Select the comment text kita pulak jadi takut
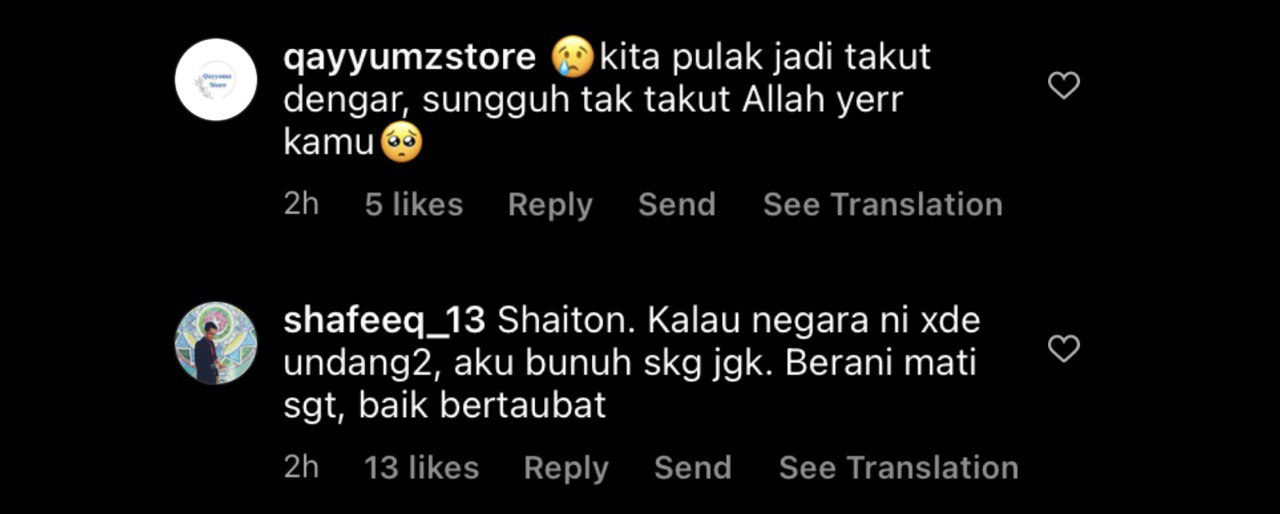This screenshot has width=1280, height=514. pyautogui.click(x=765, y=58)
